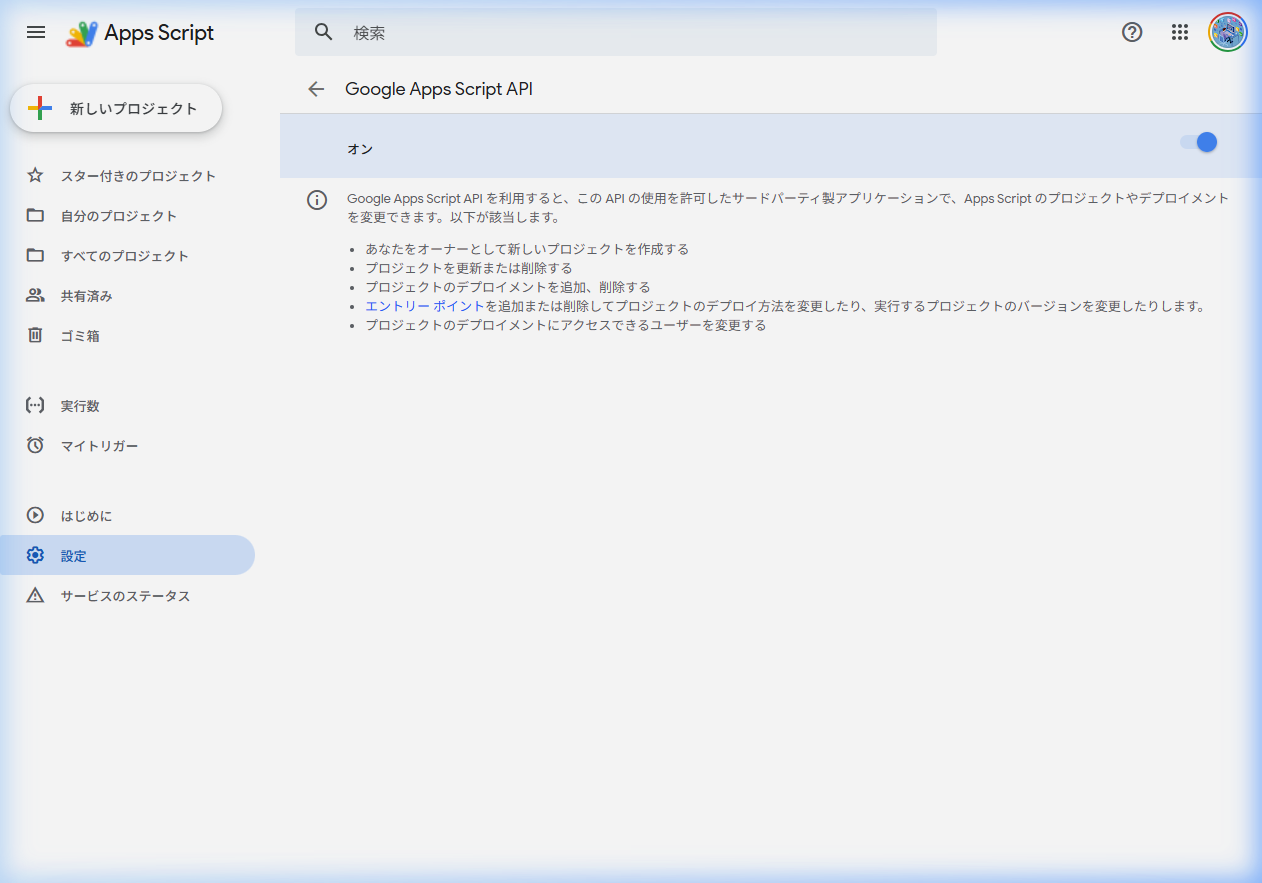Click the Apps Script logo
Viewport: 1262px width, 883px height.
[81, 33]
